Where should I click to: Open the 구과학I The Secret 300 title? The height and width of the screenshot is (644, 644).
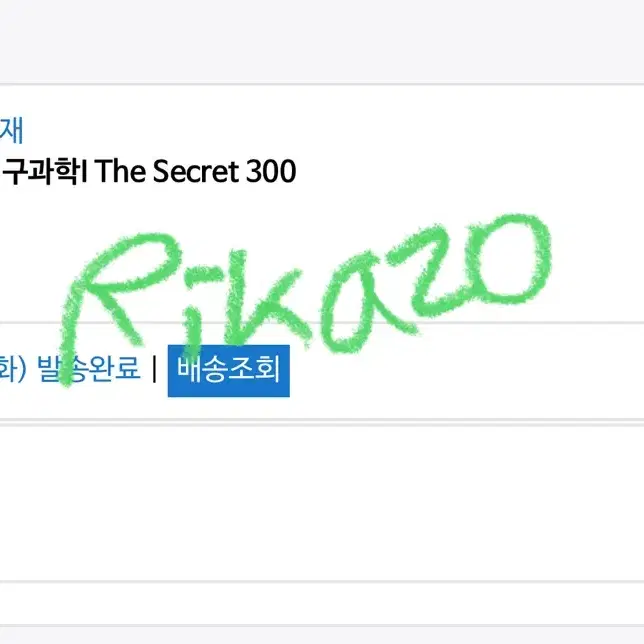coord(149,171)
